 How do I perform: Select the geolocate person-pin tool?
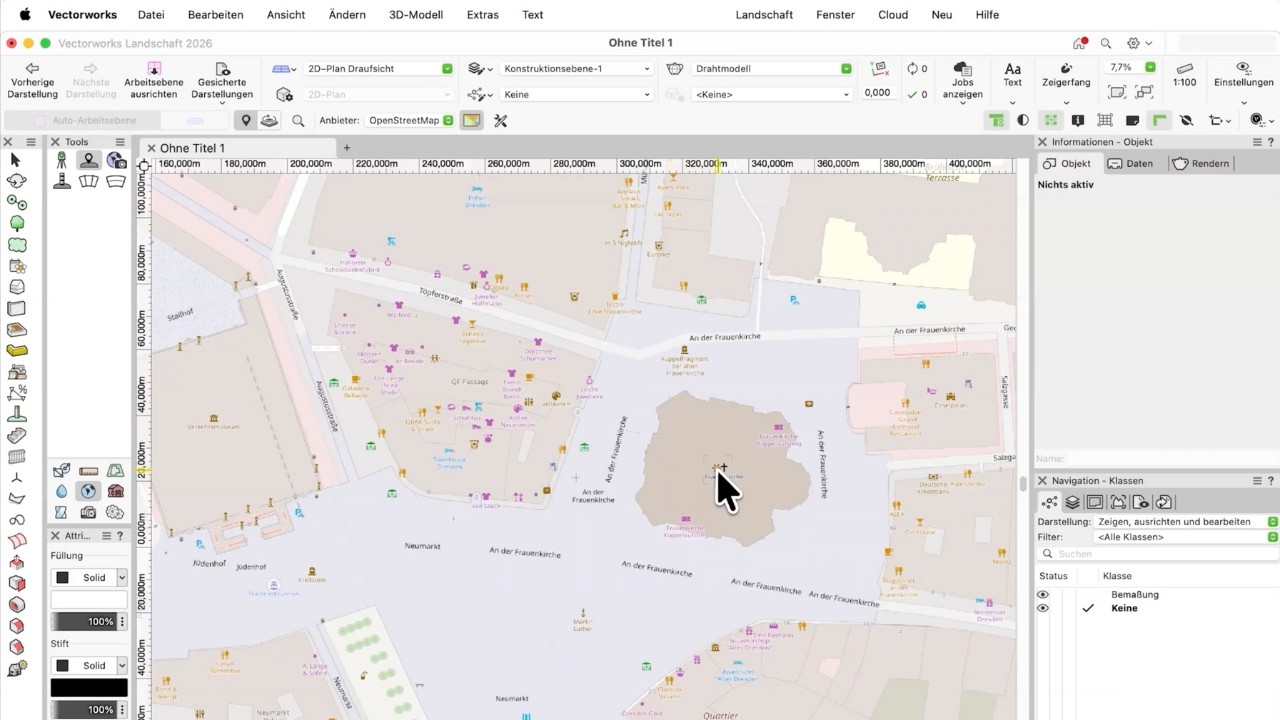(90, 160)
